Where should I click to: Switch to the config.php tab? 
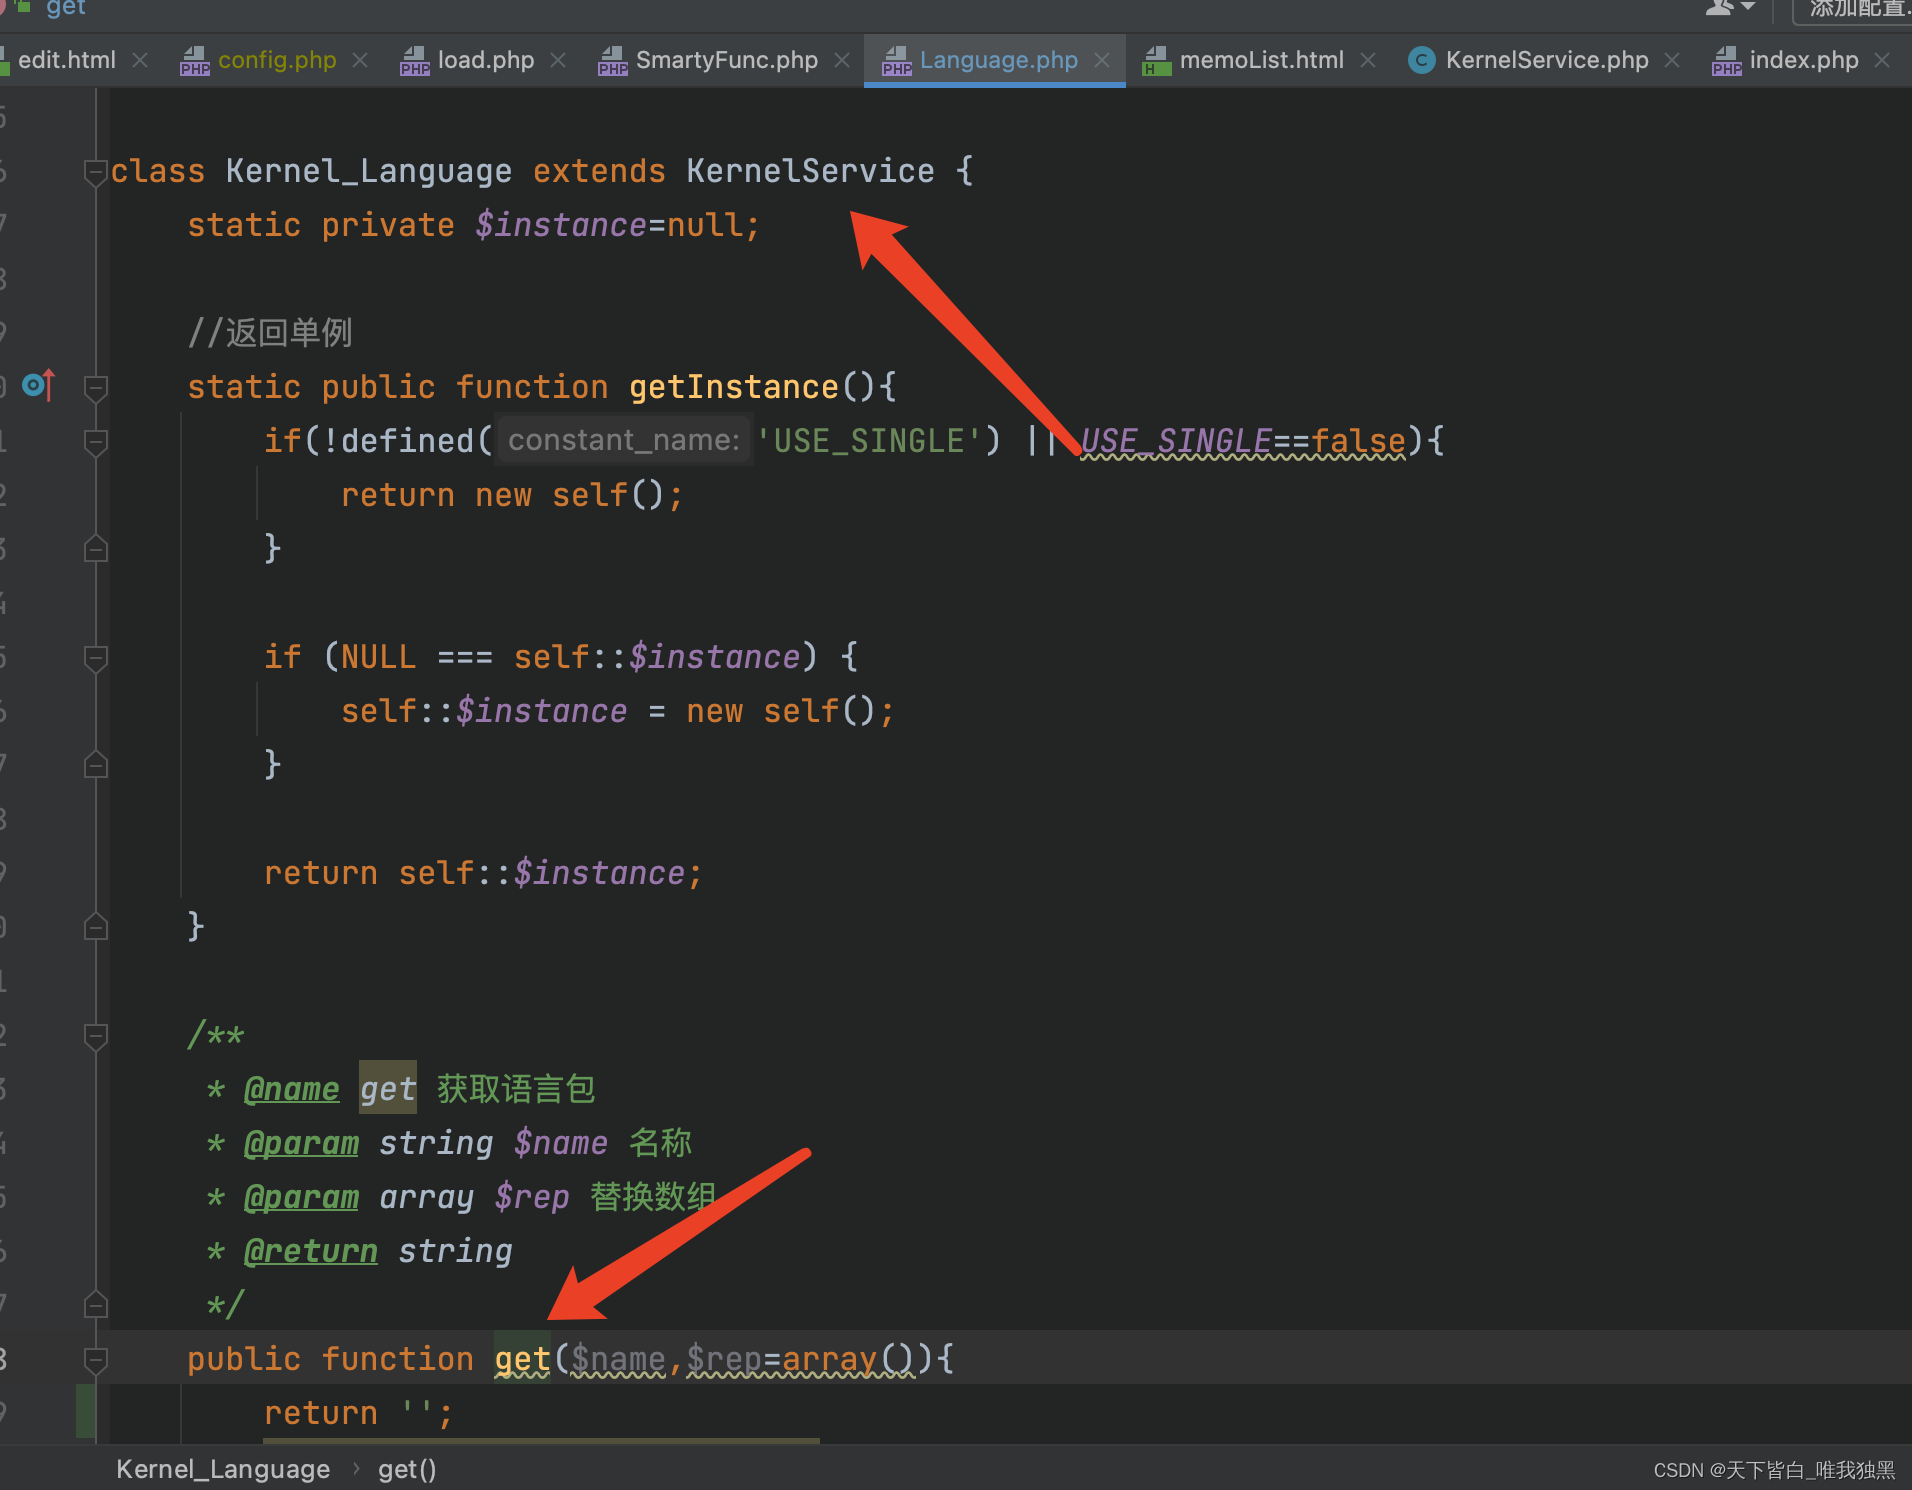coord(277,60)
